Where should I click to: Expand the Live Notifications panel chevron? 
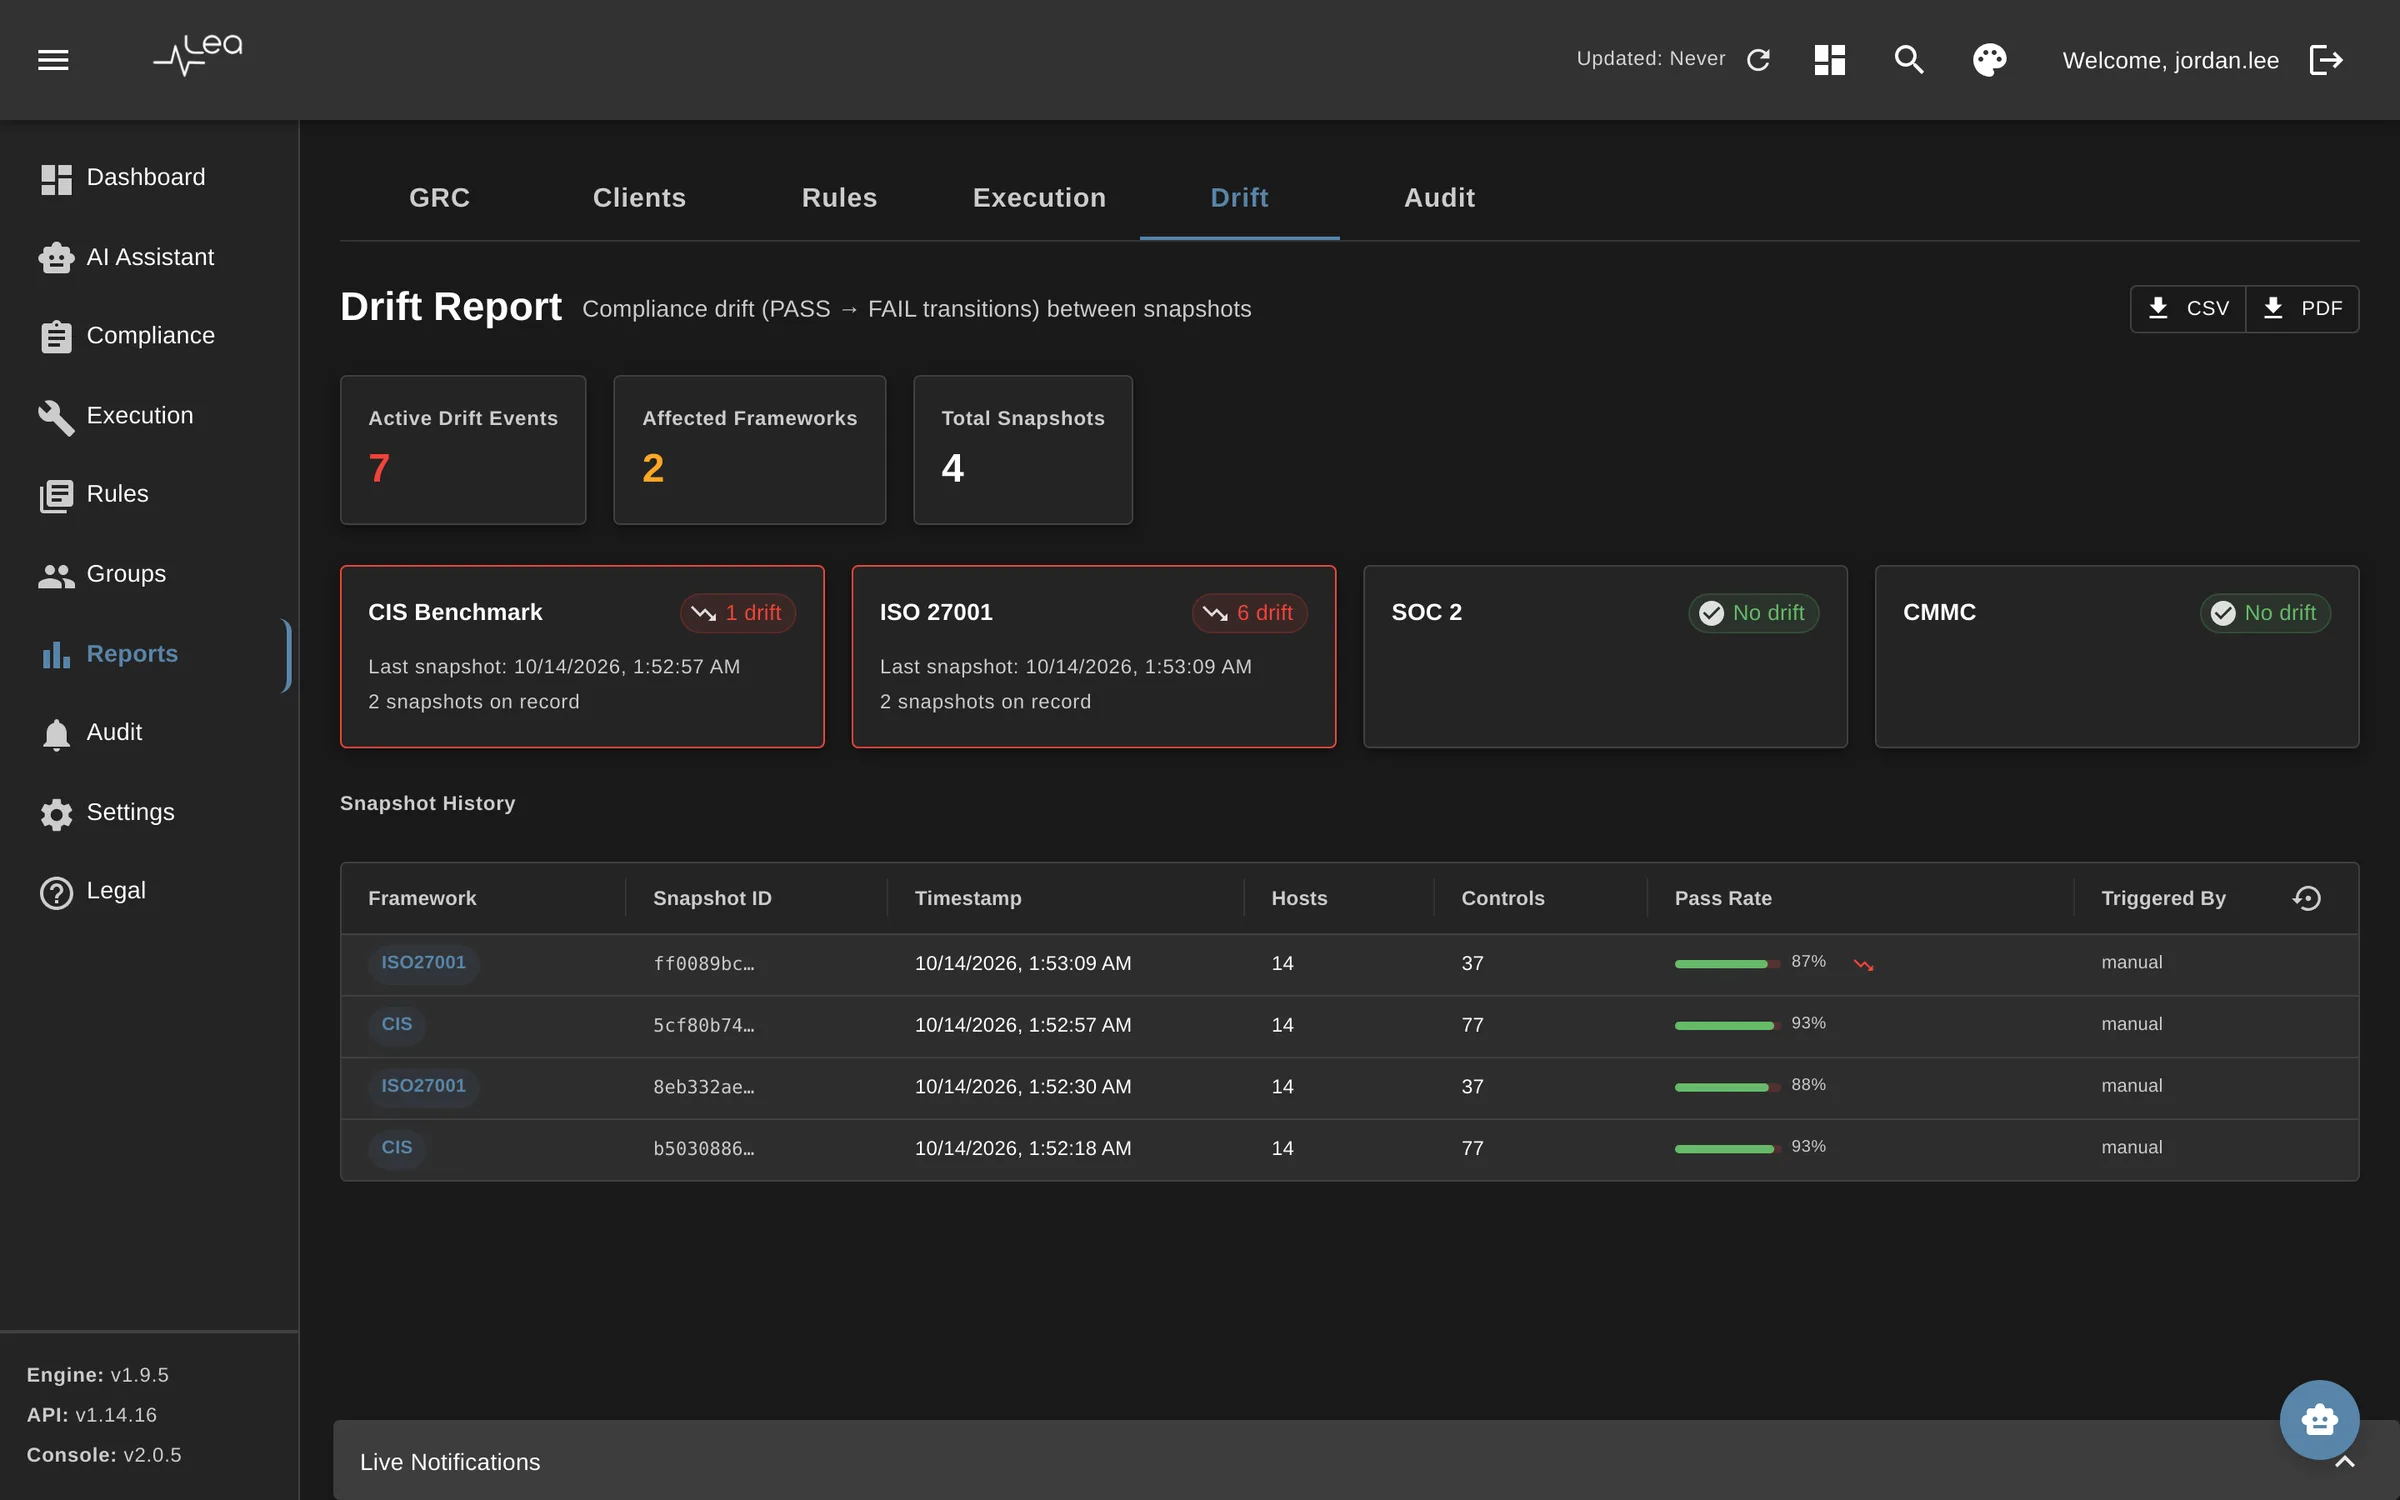[2344, 1462]
